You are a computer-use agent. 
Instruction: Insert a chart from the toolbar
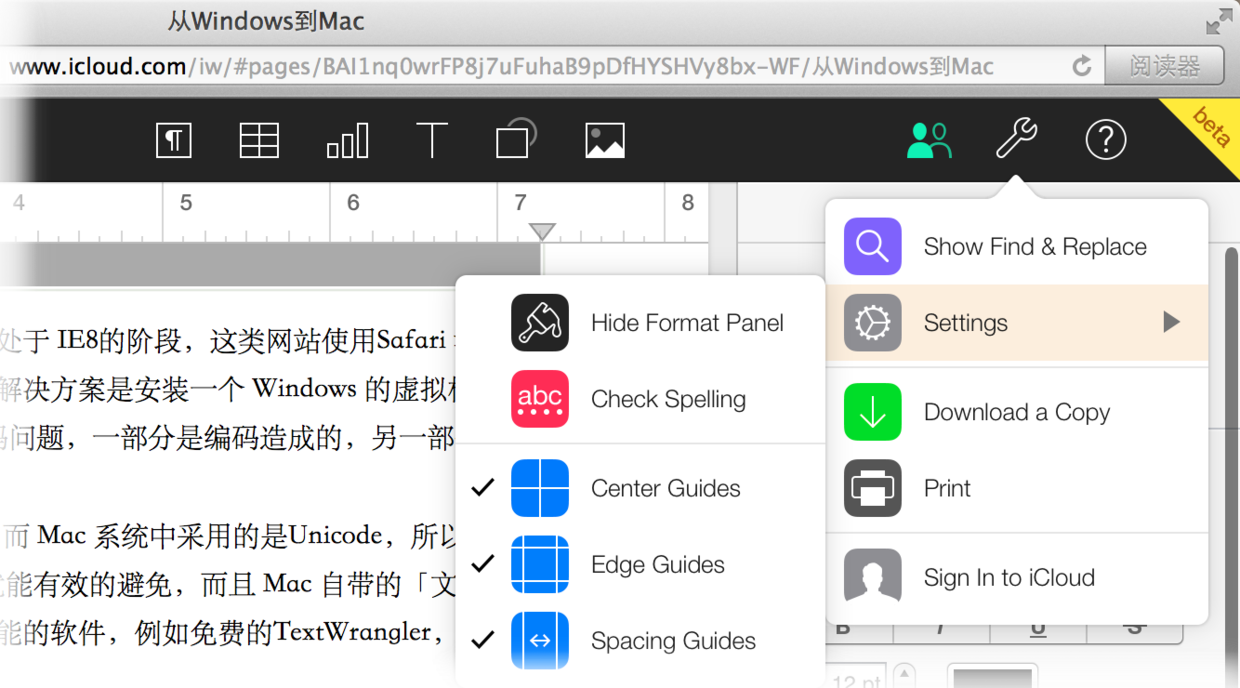[347, 140]
